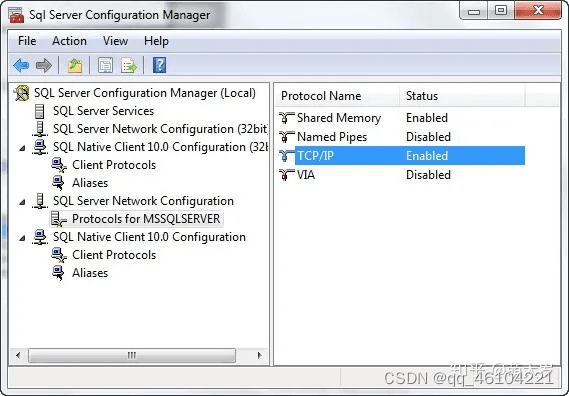Click the SQL Server Network Configuration (32bit) icon

pyautogui.click(x=40, y=129)
